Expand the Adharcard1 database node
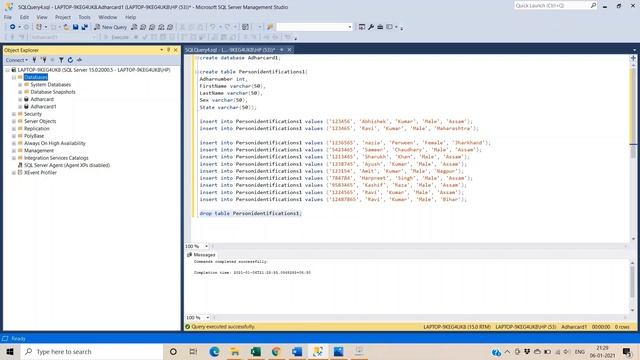 click(20, 107)
